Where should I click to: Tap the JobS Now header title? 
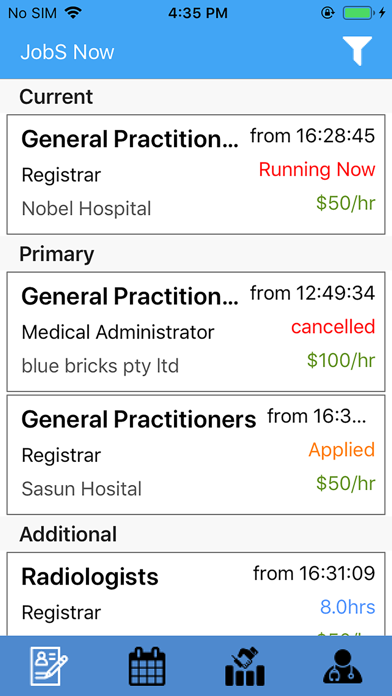pos(67,52)
